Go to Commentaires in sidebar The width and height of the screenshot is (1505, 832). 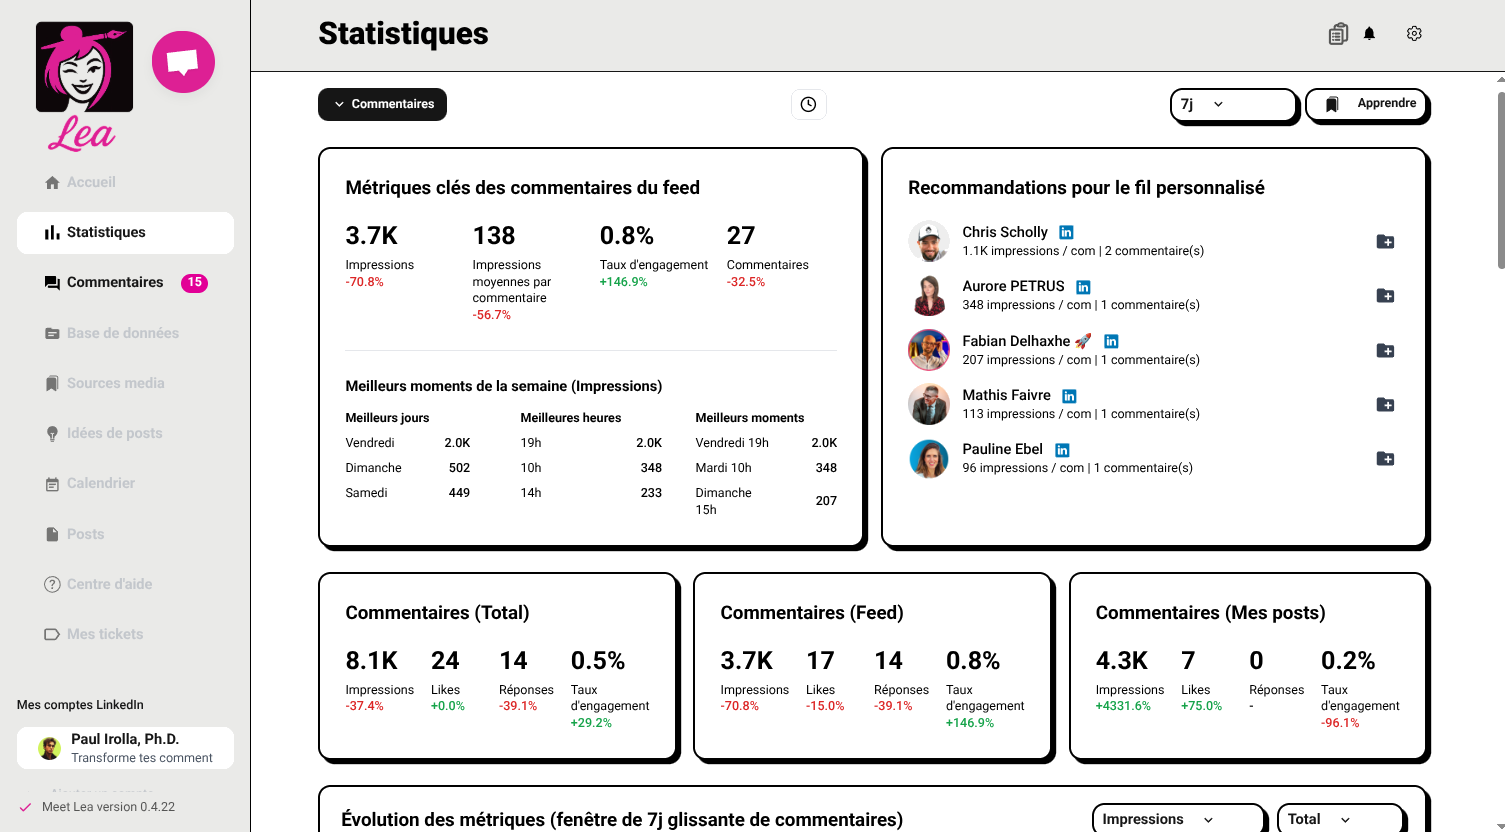115,283
